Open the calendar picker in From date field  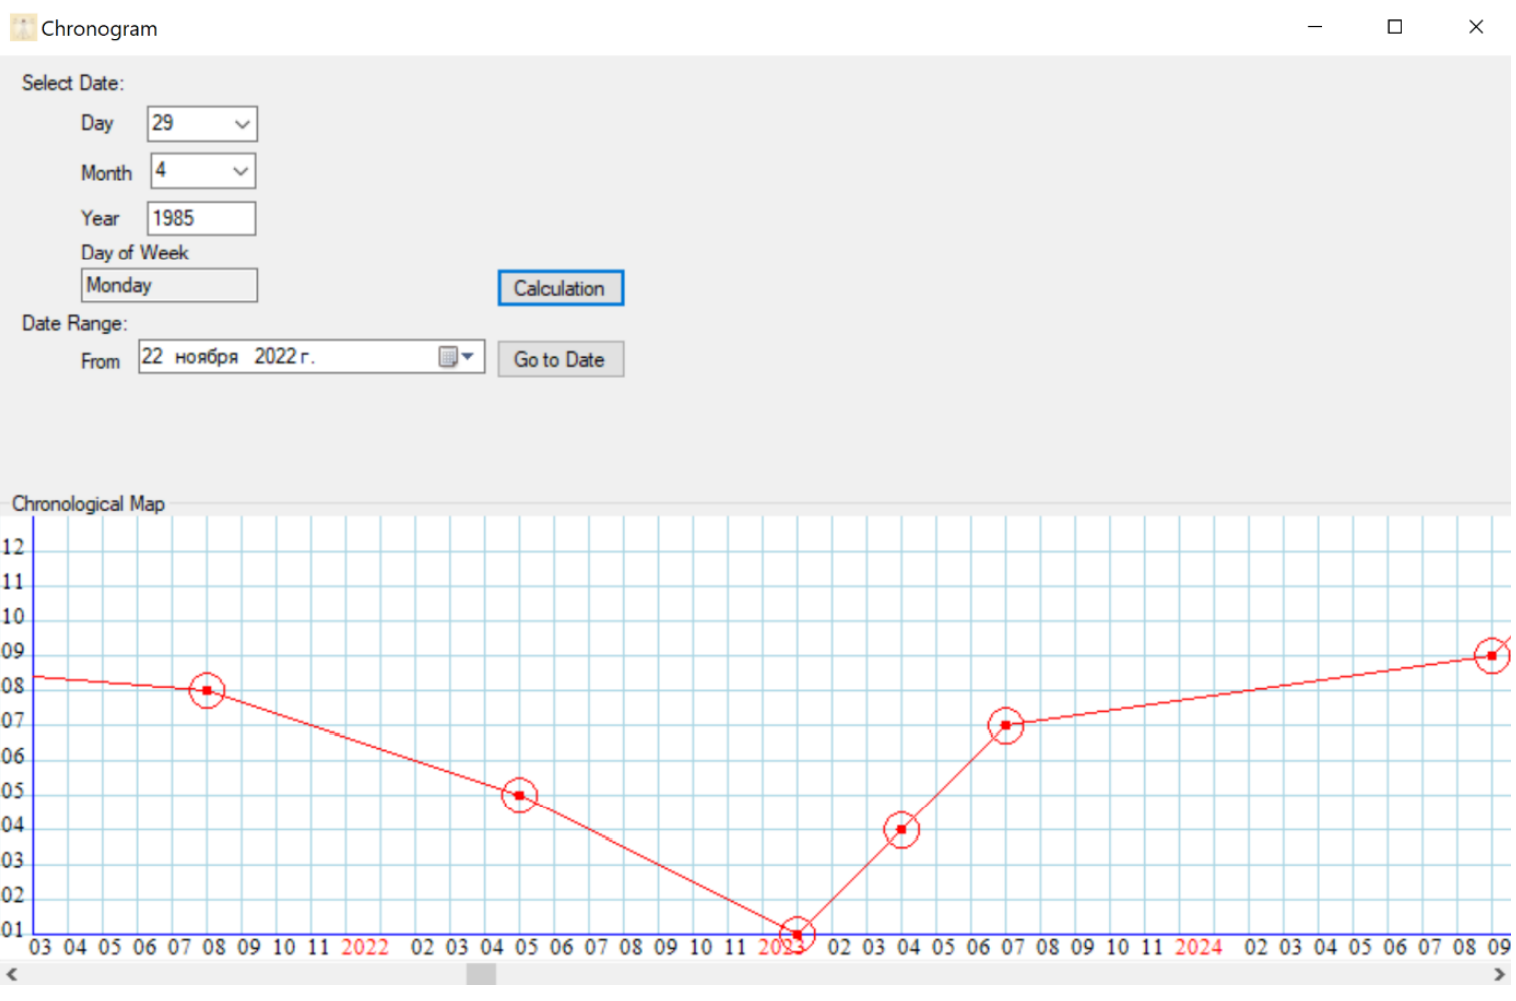[457, 357]
